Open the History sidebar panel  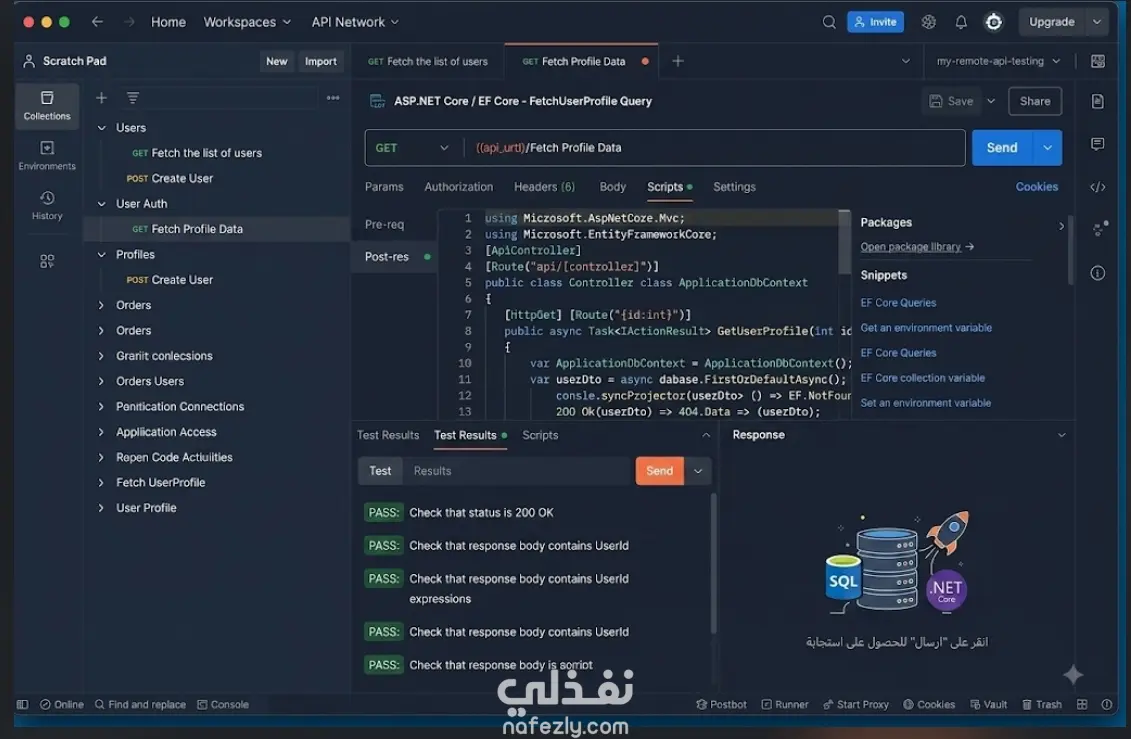[47, 205]
